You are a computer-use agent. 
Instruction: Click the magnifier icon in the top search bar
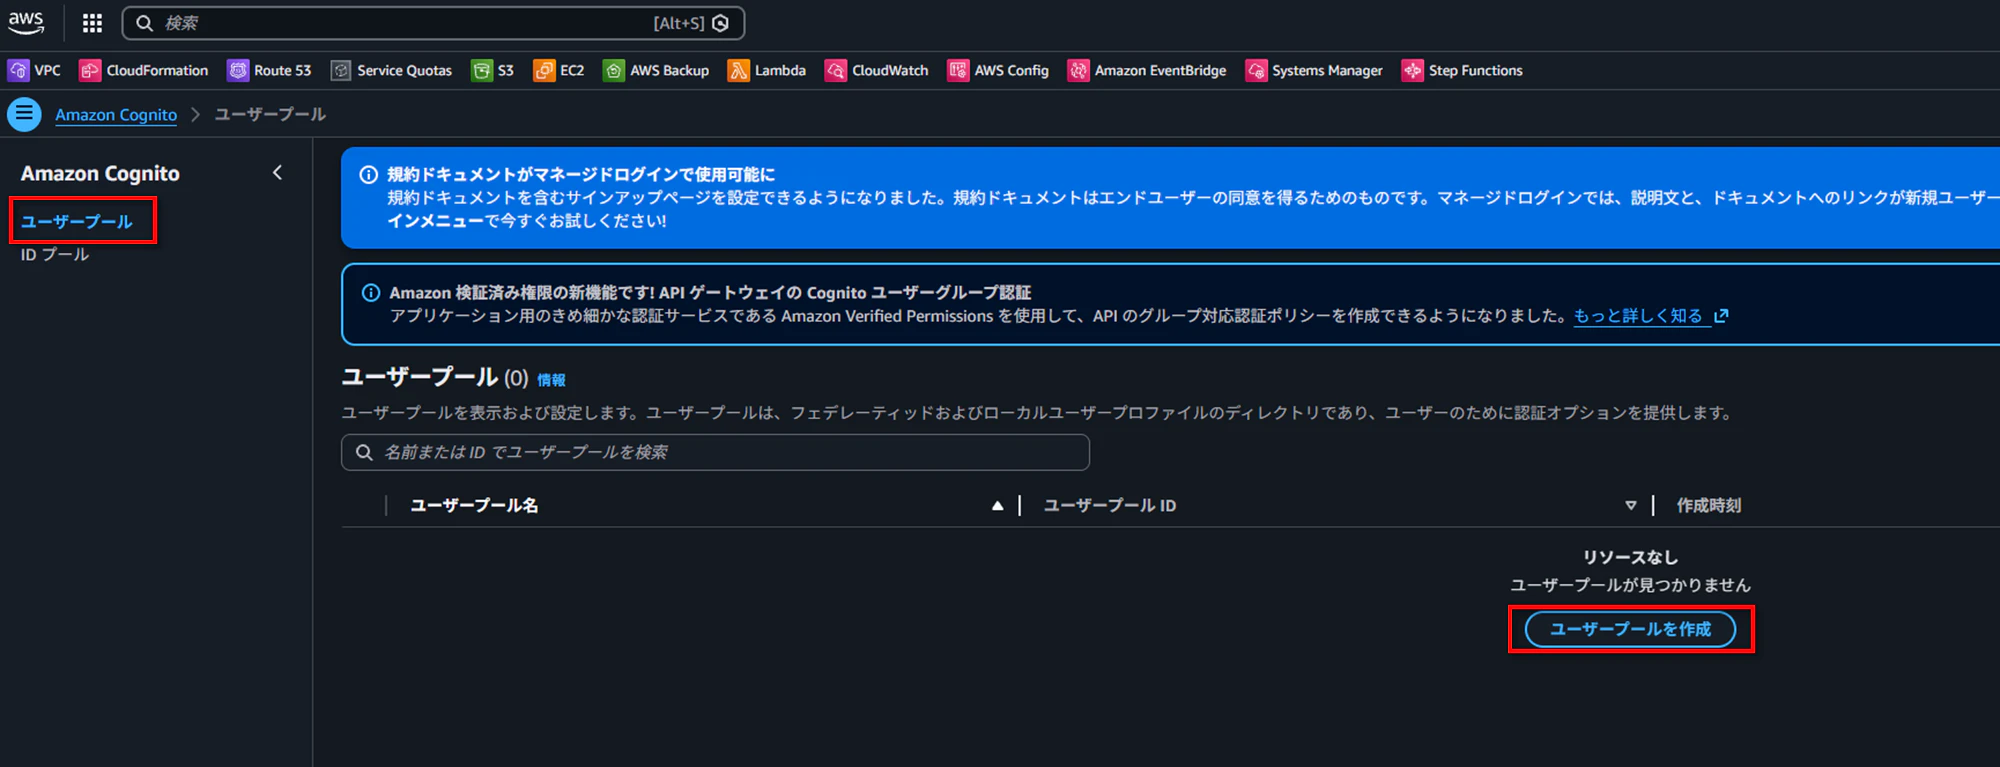145,23
